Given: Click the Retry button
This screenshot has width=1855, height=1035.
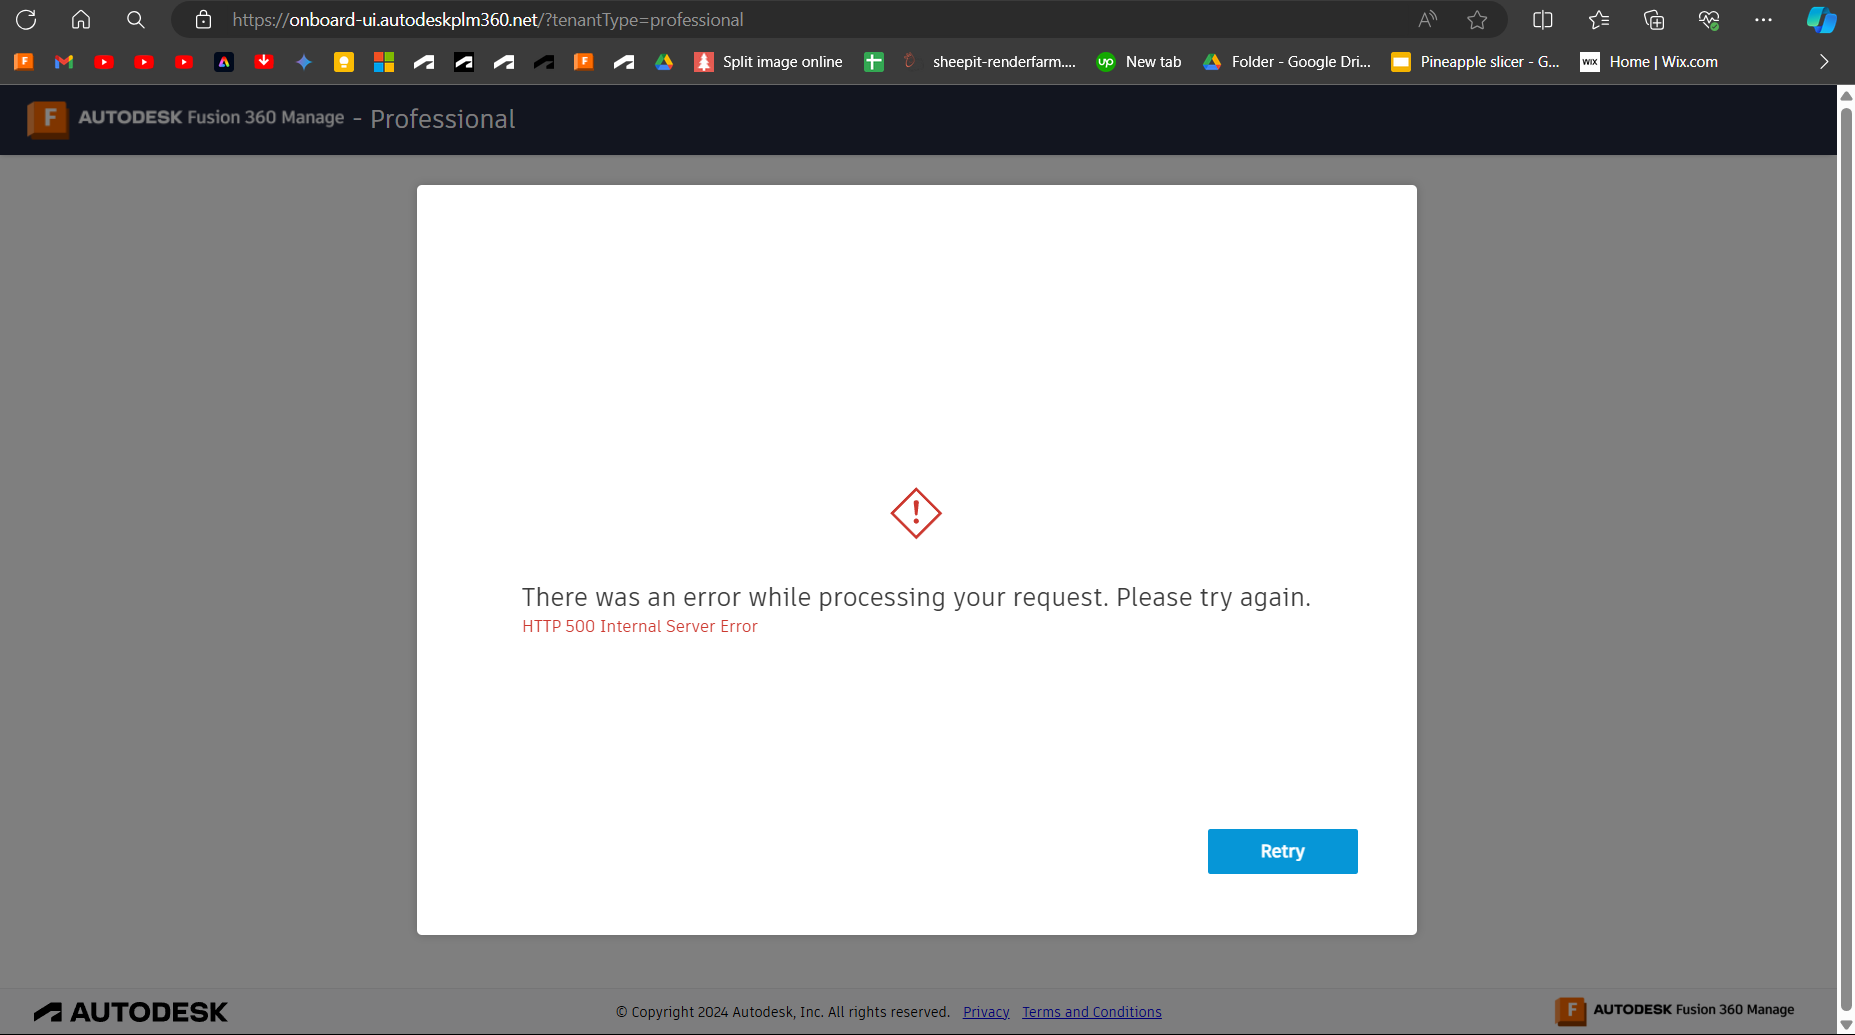Looking at the screenshot, I should 1283,851.
